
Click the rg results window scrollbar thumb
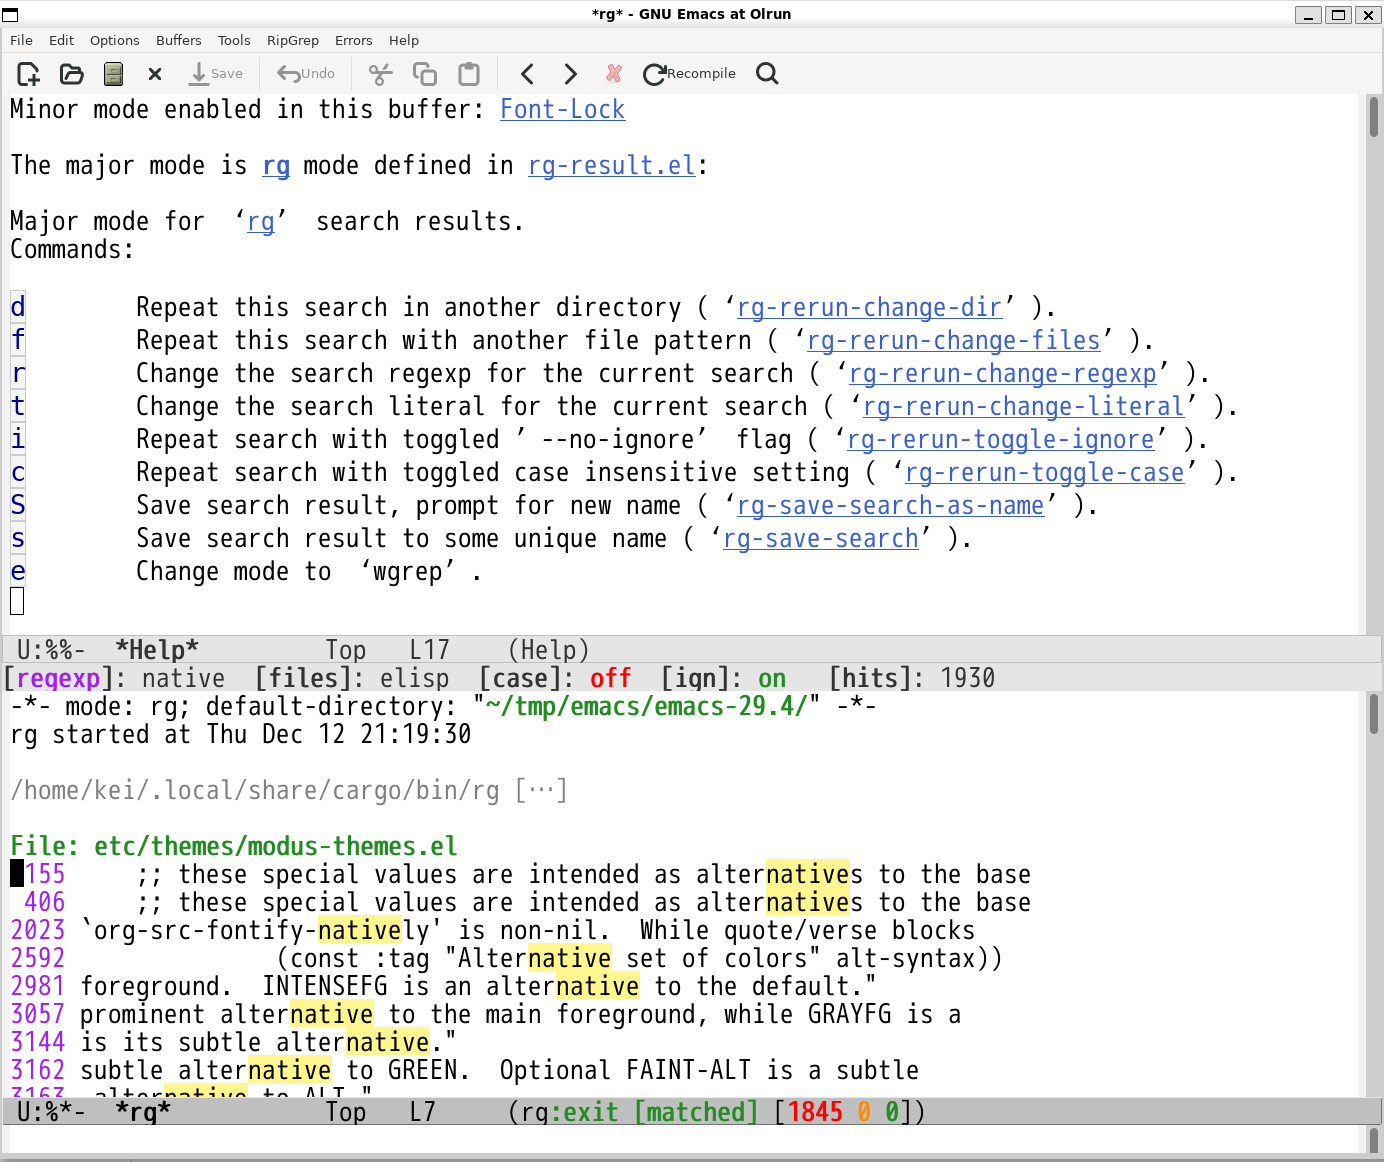pyautogui.click(x=1373, y=714)
